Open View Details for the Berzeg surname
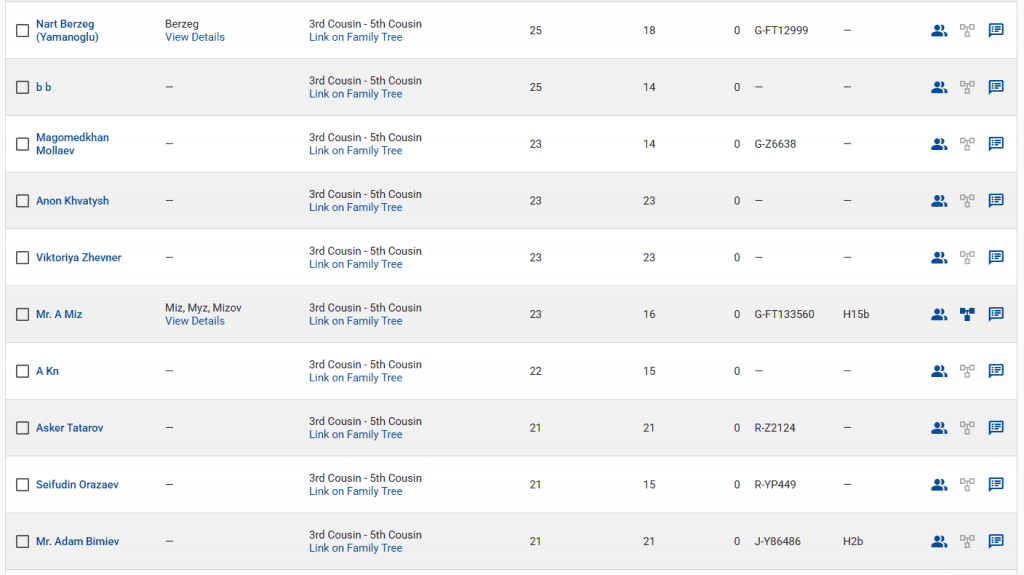Image resolution: width=1024 pixels, height=575 pixels. coord(195,37)
